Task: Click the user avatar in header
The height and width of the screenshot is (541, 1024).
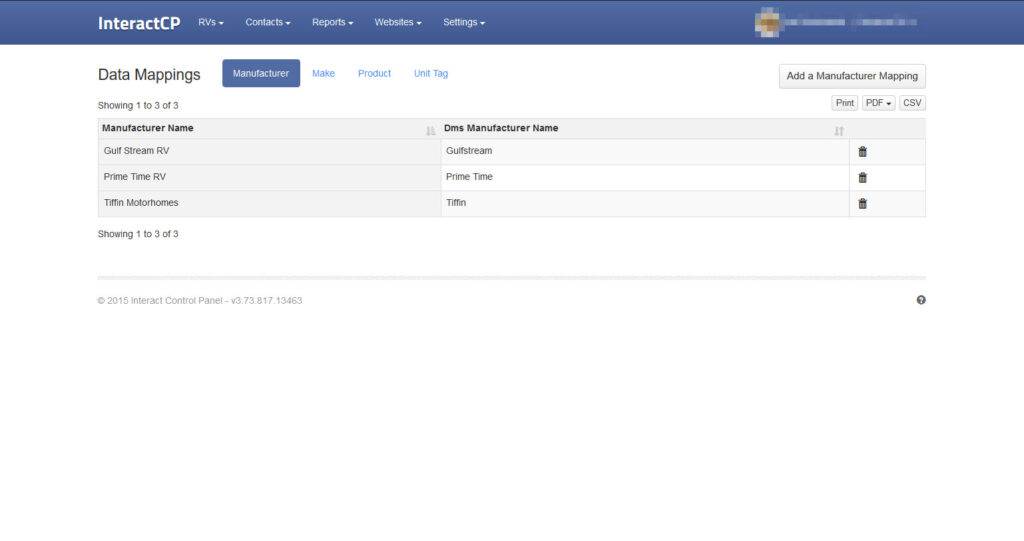Action: (767, 22)
